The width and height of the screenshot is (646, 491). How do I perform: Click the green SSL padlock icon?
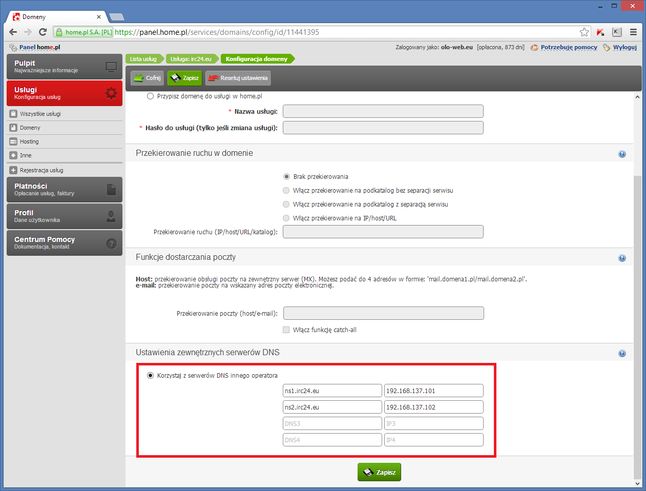point(59,32)
